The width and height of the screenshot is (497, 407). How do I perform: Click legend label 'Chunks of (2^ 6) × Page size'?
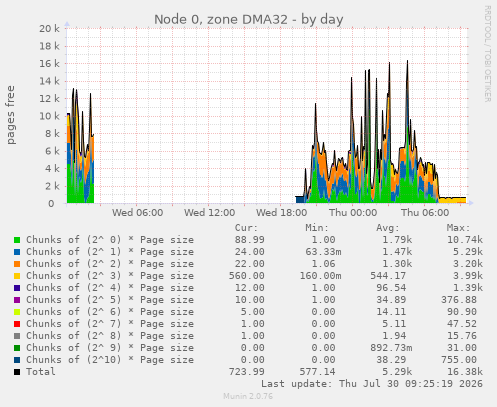pos(110,312)
